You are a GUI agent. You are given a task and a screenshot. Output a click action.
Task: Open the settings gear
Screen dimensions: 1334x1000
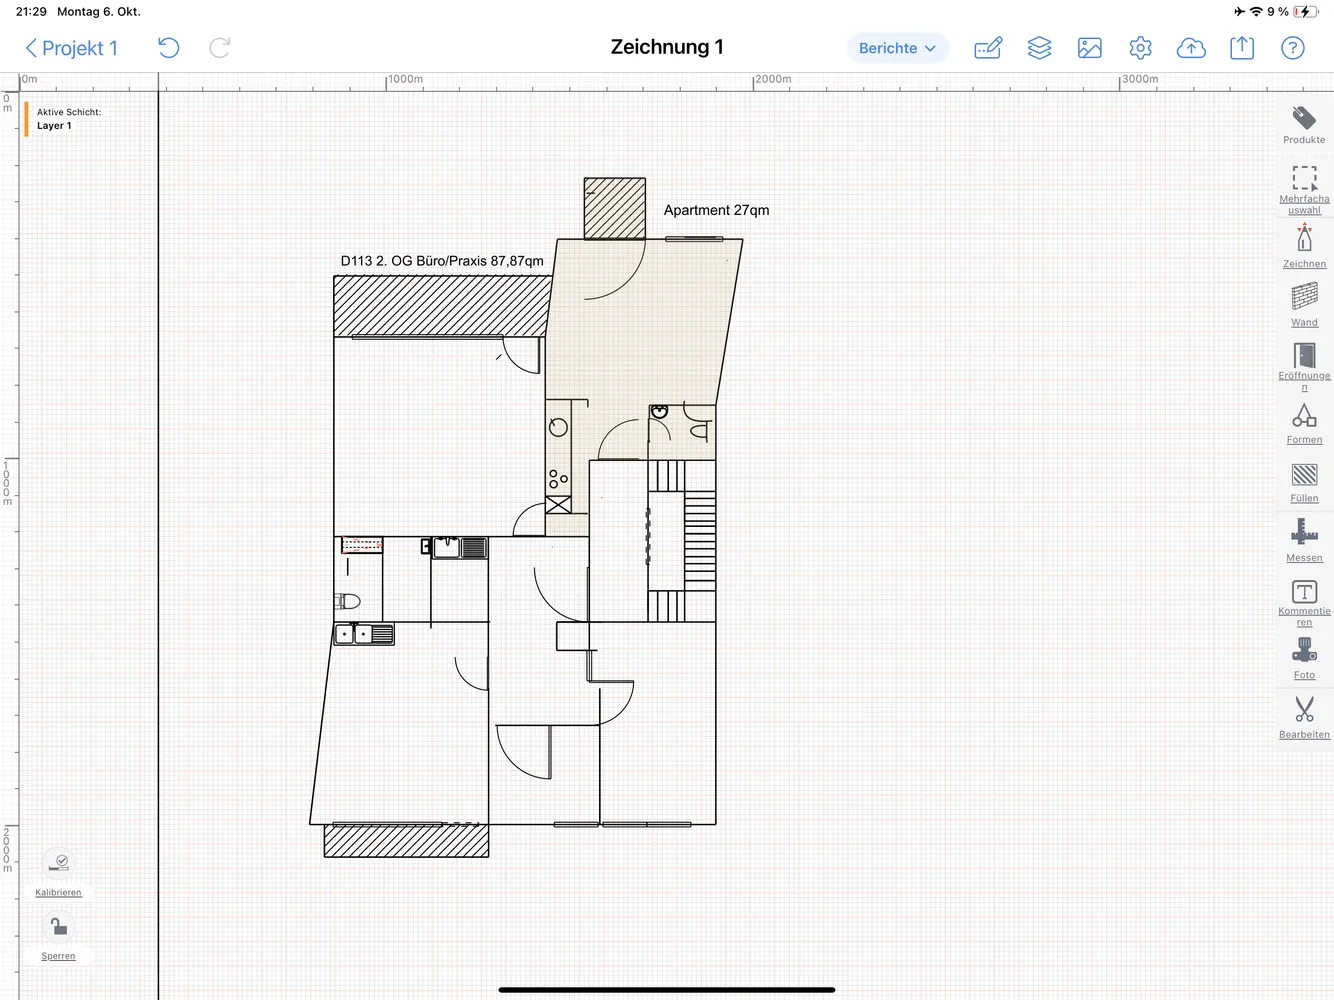coord(1140,47)
